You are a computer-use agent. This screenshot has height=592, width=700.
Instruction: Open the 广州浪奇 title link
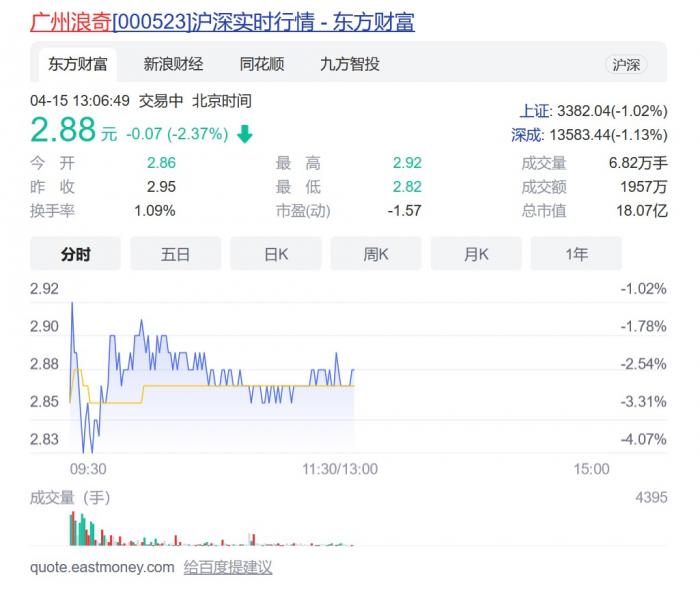pos(222,21)
